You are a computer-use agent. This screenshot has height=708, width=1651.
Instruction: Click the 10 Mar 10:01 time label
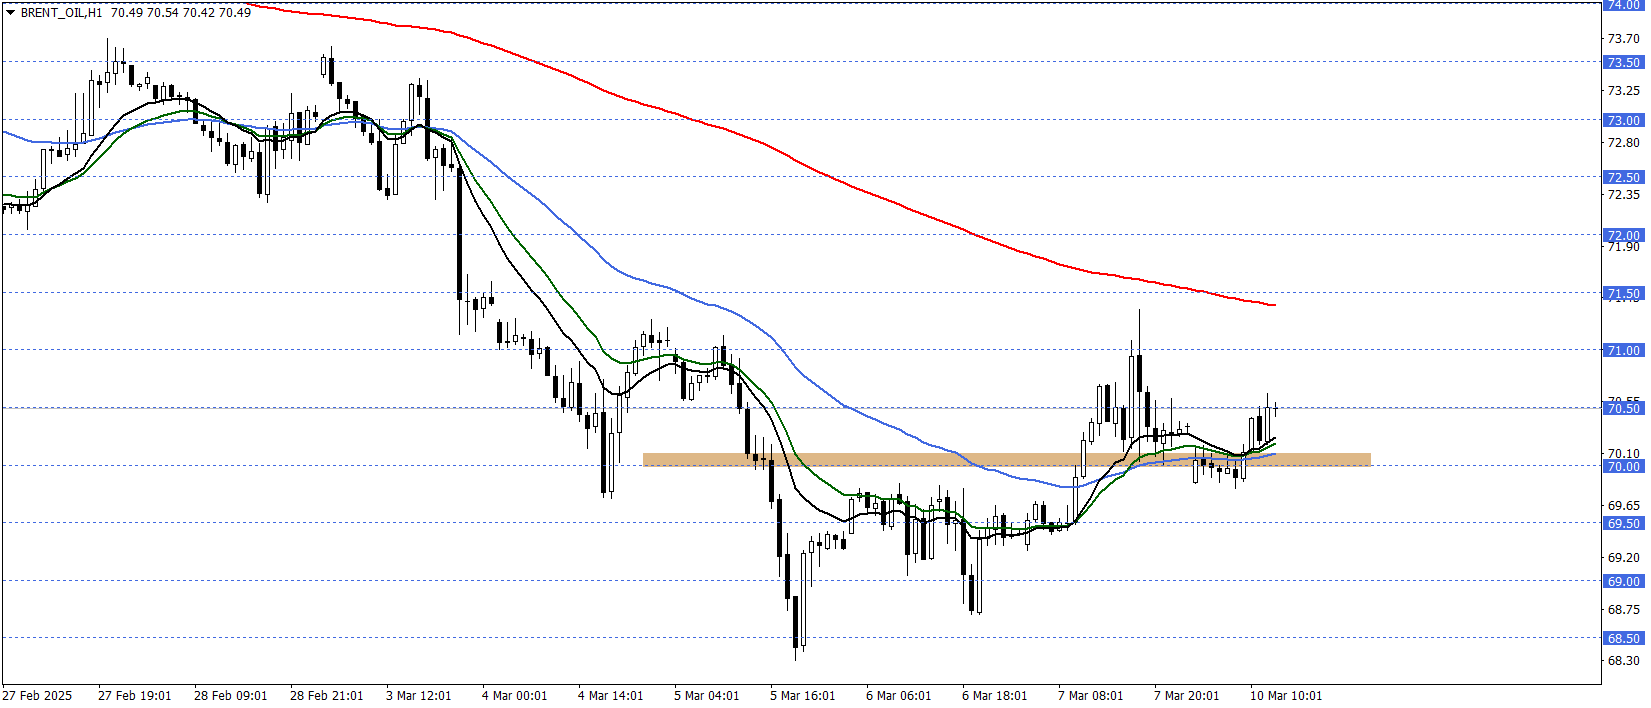[1286, 695]
